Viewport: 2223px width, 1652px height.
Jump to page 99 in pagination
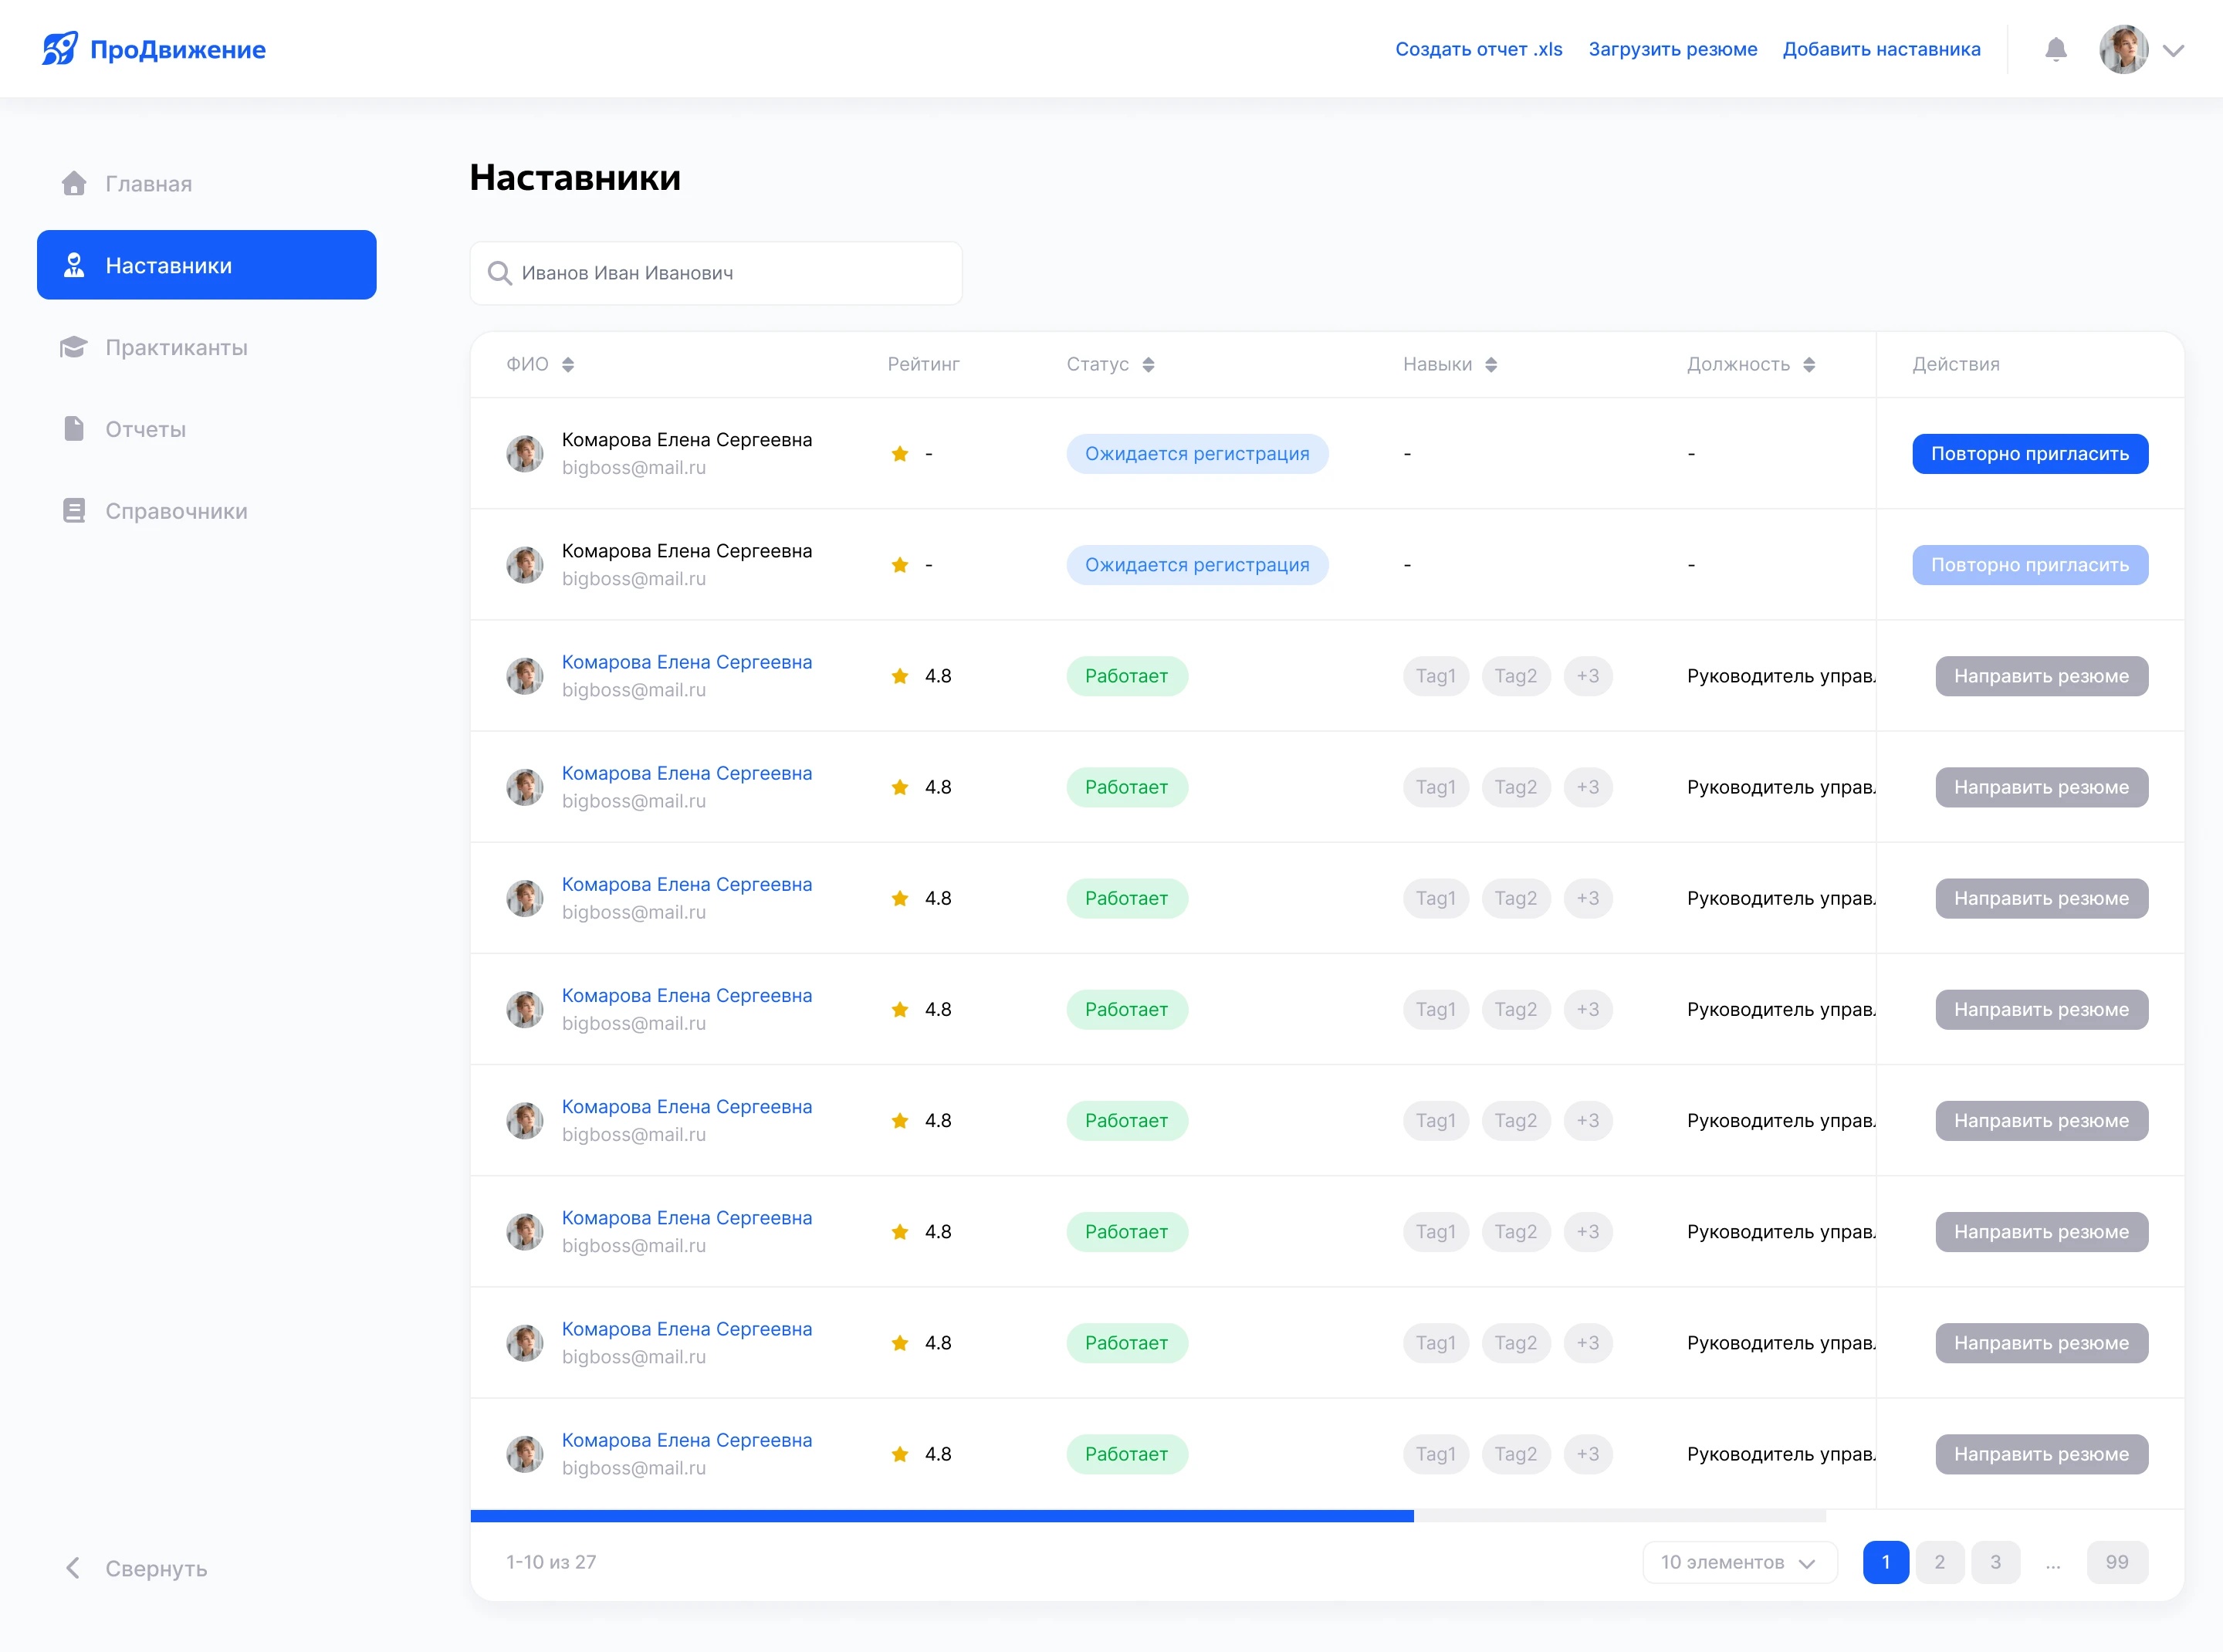(x=2117, y=1562)
